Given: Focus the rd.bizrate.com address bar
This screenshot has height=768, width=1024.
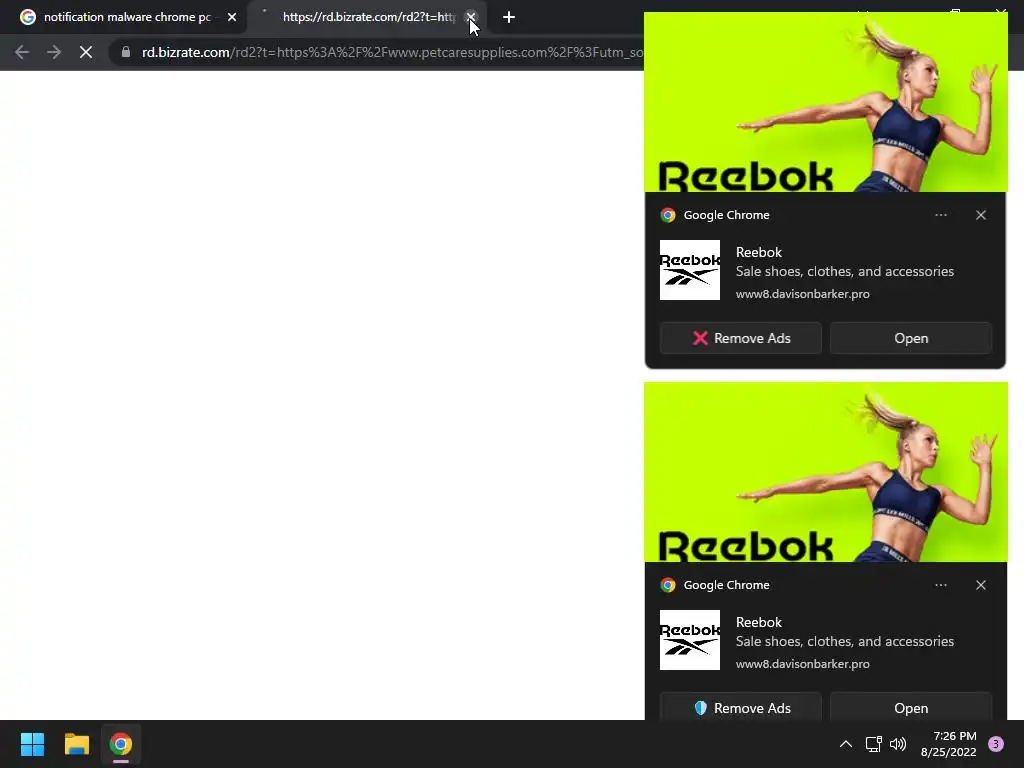Looking at the screenshot, I should (392, 52).
